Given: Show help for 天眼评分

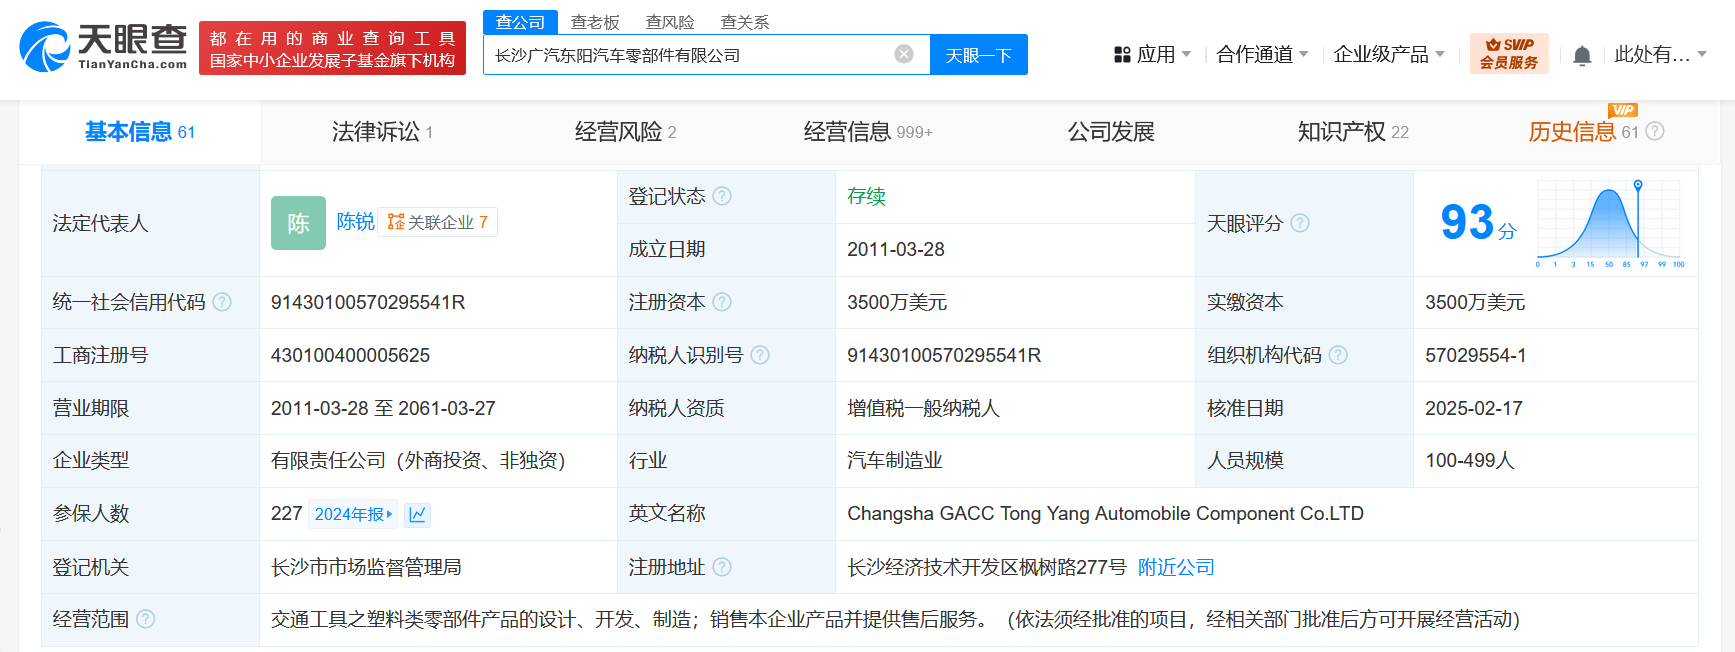Looking at the screenshot, I should 1299,223.
